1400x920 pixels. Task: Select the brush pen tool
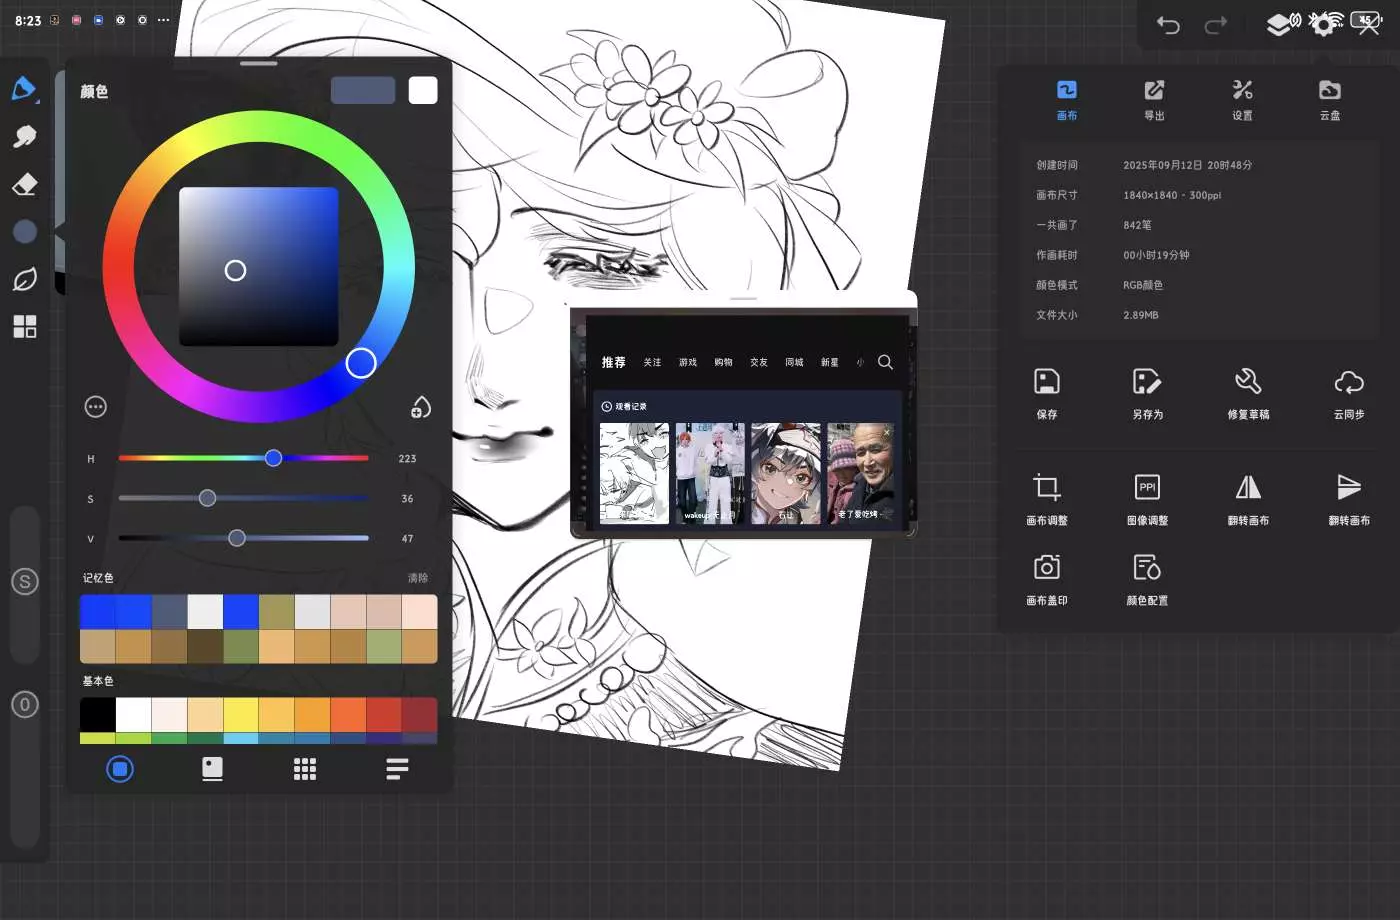[24, 89]
